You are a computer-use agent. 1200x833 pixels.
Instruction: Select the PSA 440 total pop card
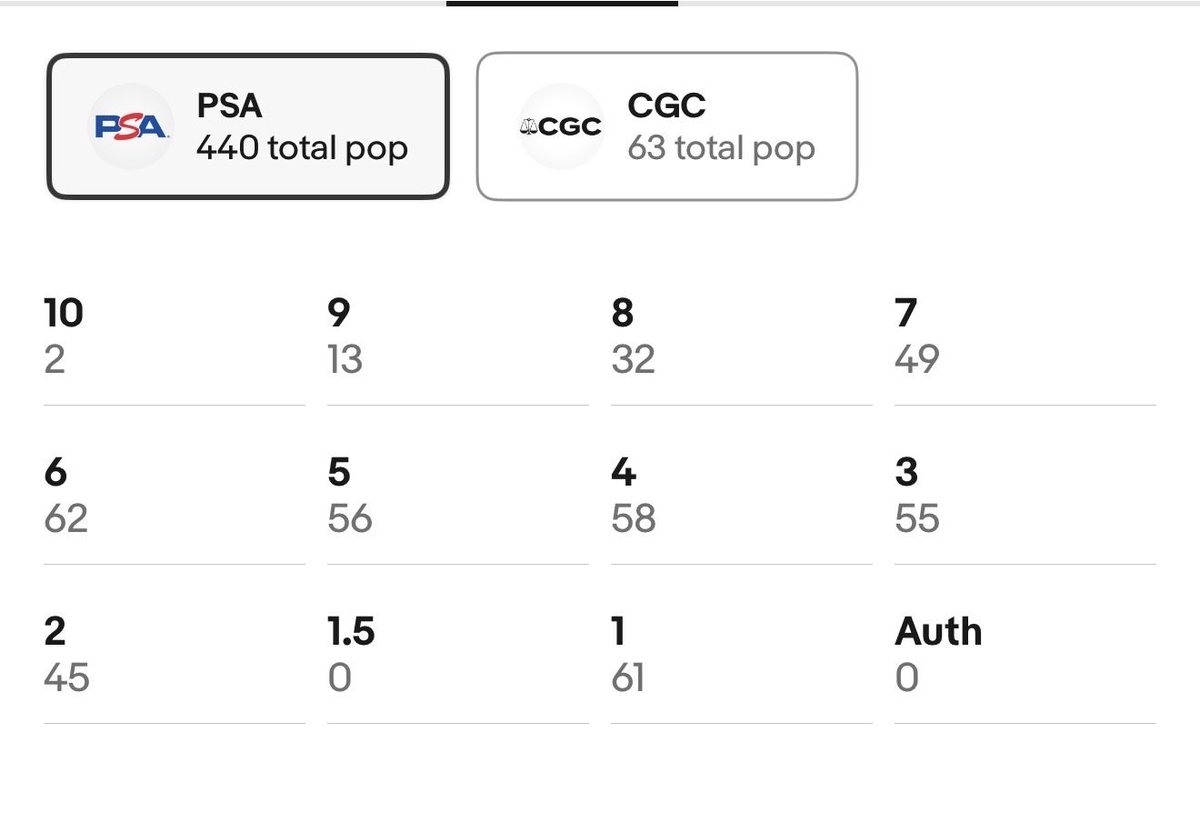tap(248, 127)
